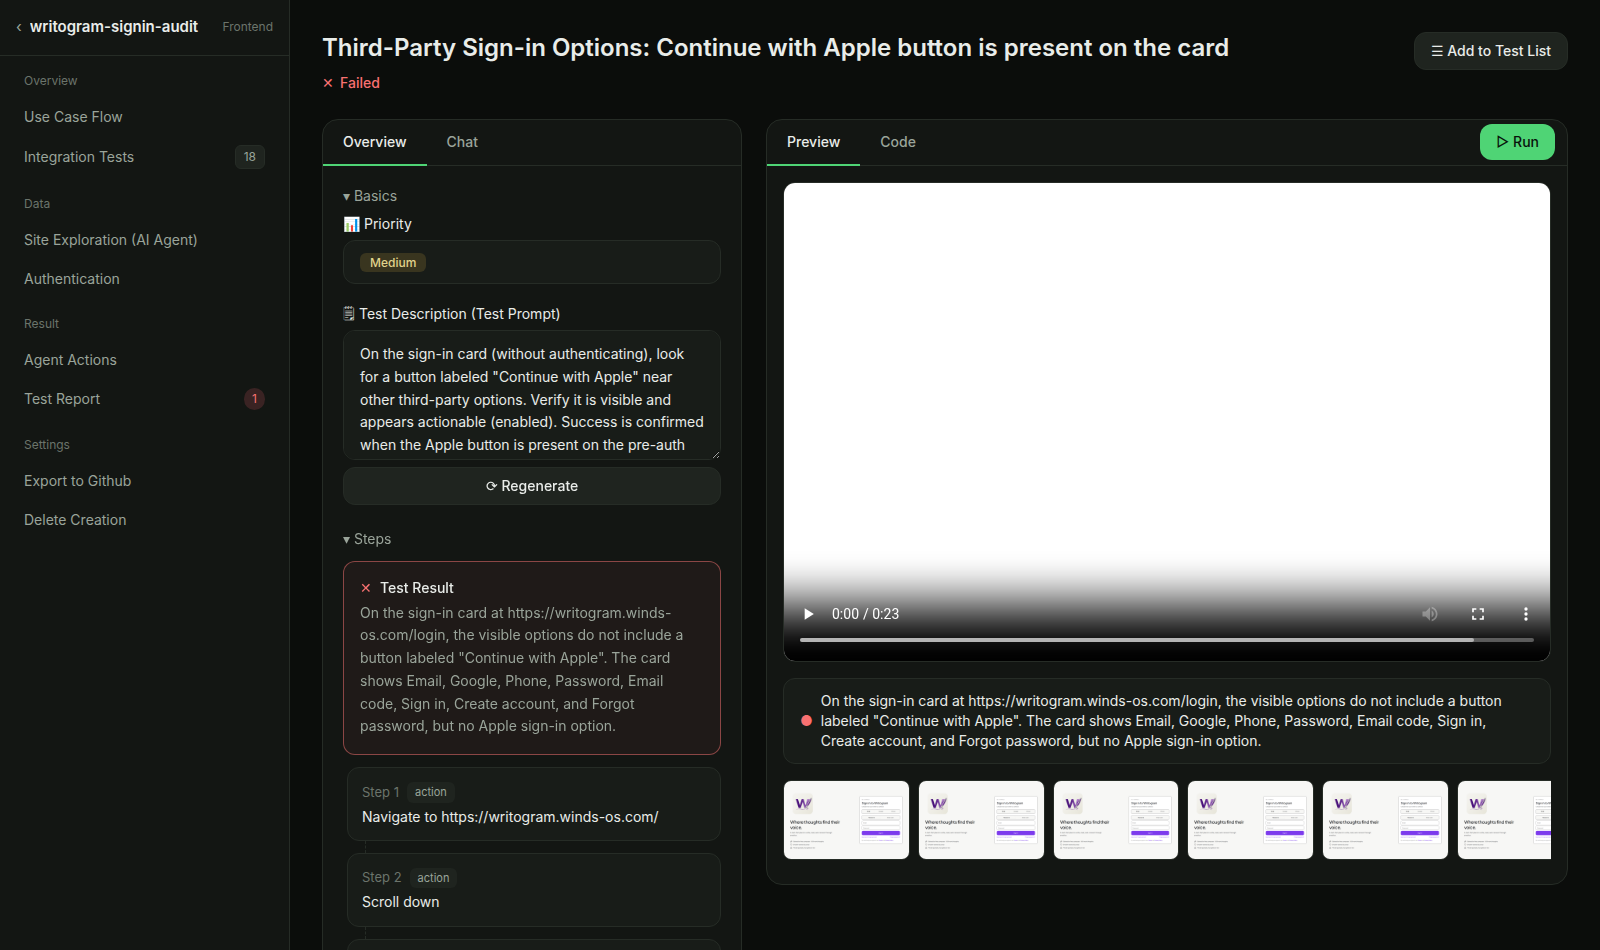Play the preview video

click(x=809, y=614)
